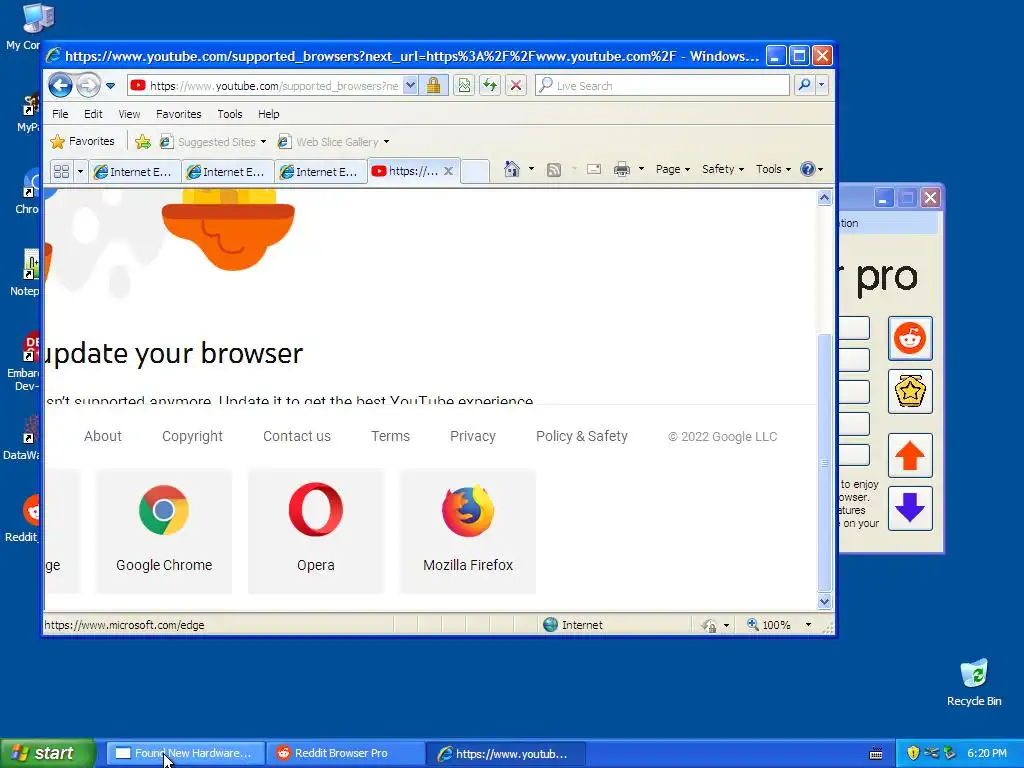Open the Privacy link
Screen dimensions: 1024x768
(473, 436)
